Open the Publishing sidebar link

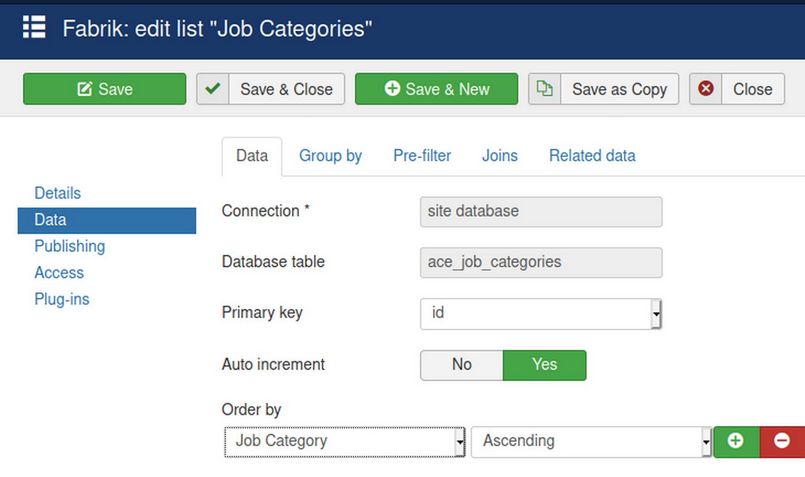click(x=70, y=246)
